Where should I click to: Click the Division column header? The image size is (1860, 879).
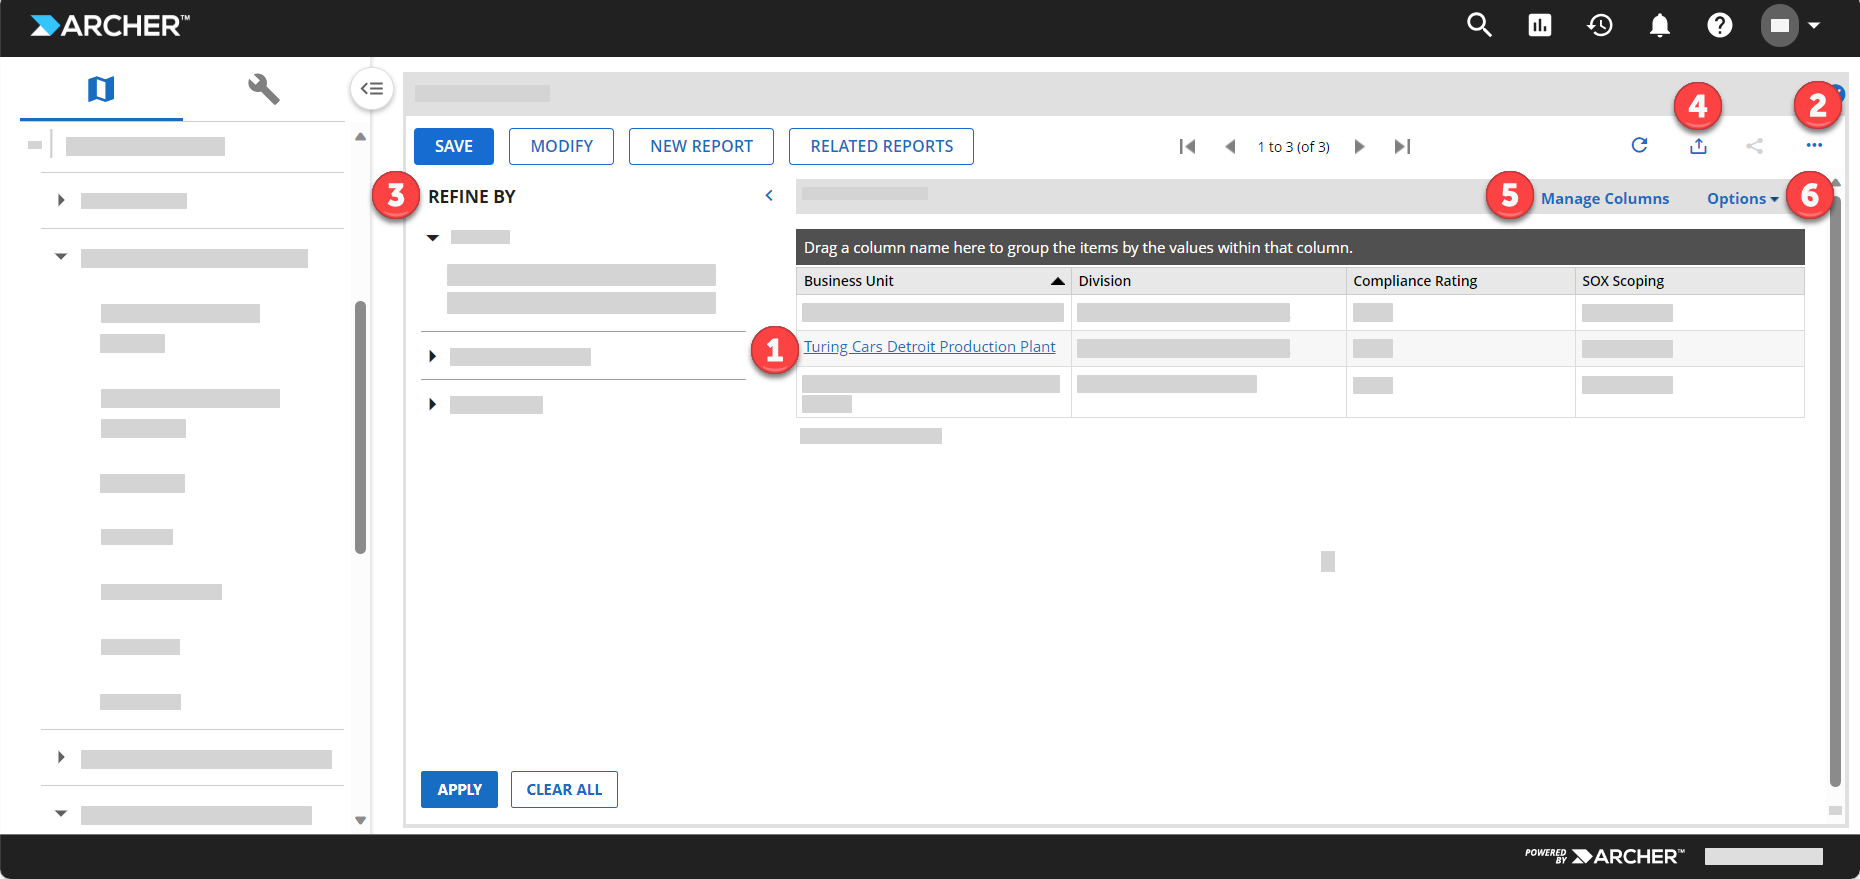(x=1208, y=281)
